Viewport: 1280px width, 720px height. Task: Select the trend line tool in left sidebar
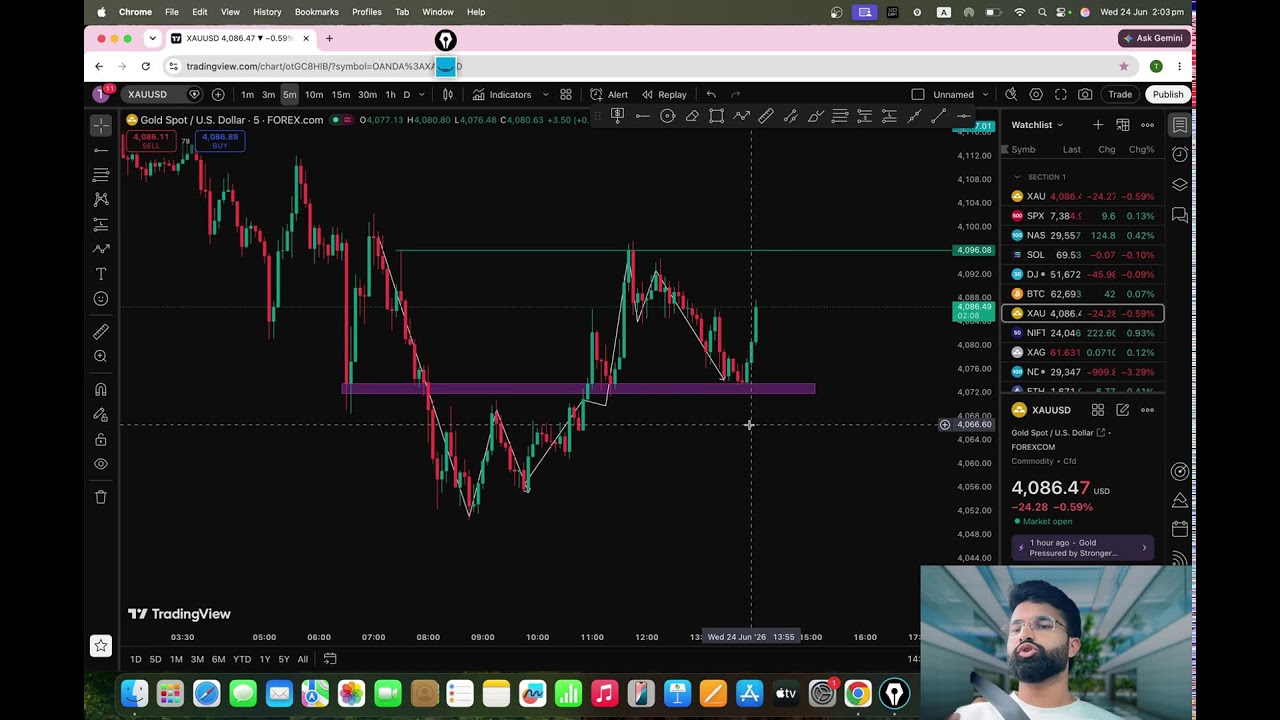click(x=101, y=150)
